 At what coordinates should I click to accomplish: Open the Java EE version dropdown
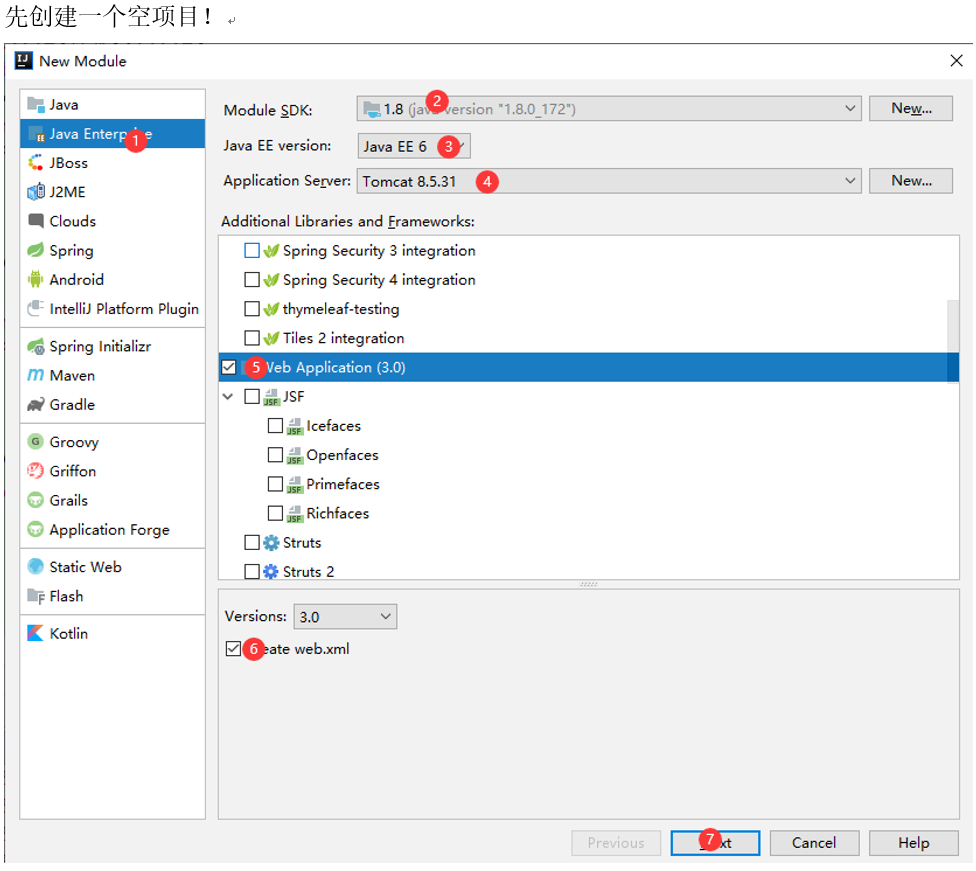tap(414, 146)
